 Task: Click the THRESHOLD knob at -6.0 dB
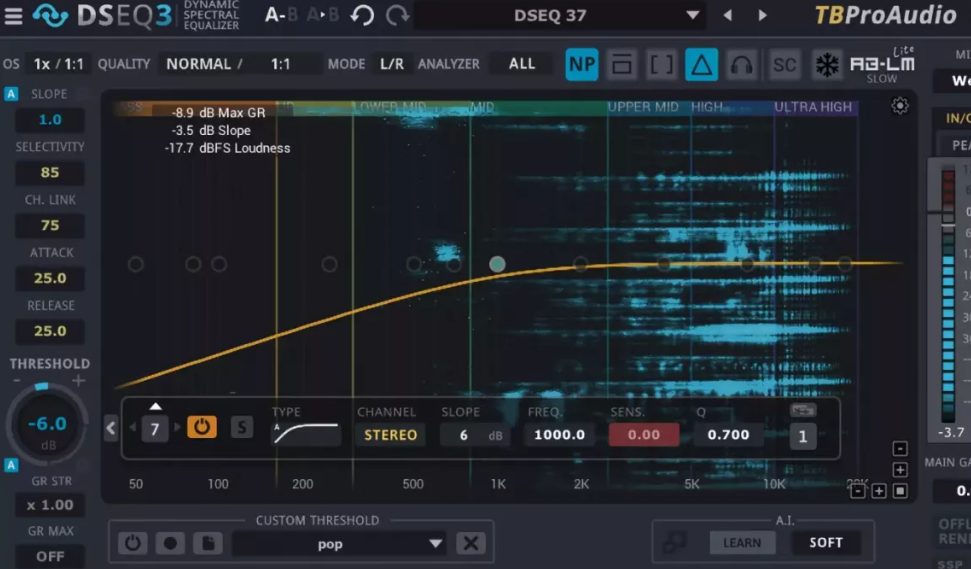(47, 425)
